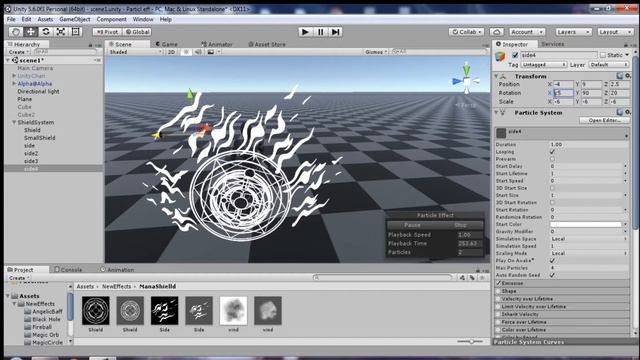This screenshot has height=360, width=640.
Task: Pause the particle effect
Action: (x=412, y=225)
